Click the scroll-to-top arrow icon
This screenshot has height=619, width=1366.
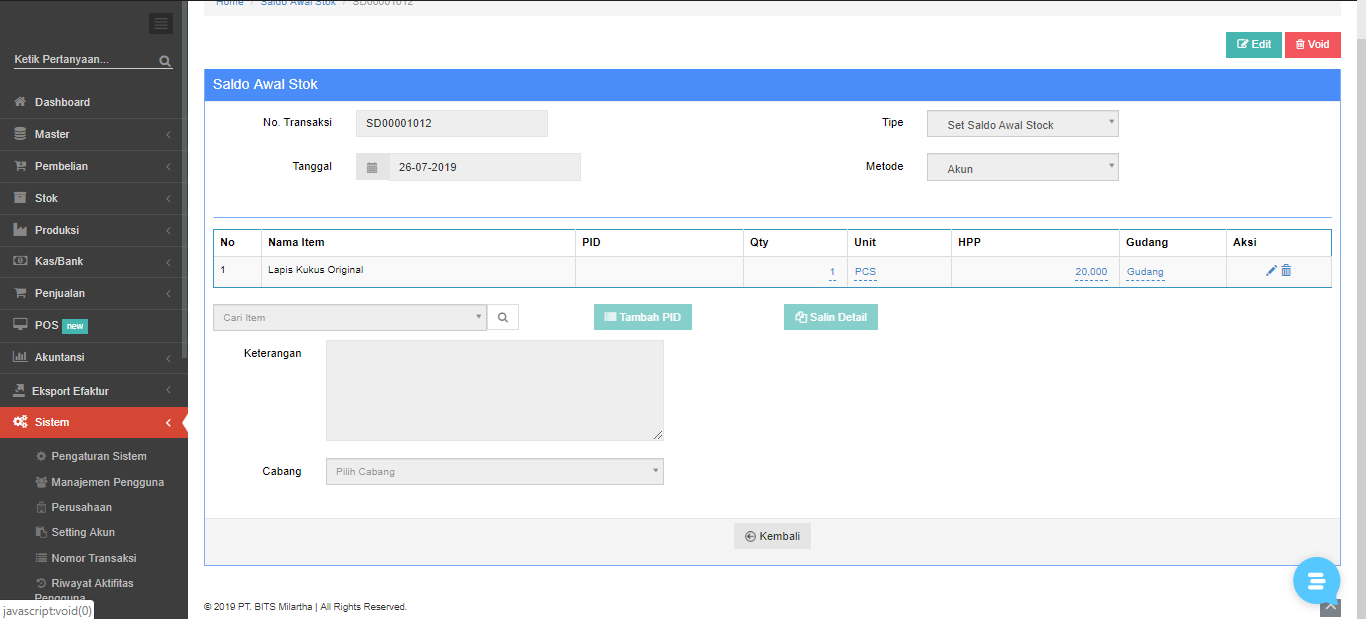coord(1329,607)
